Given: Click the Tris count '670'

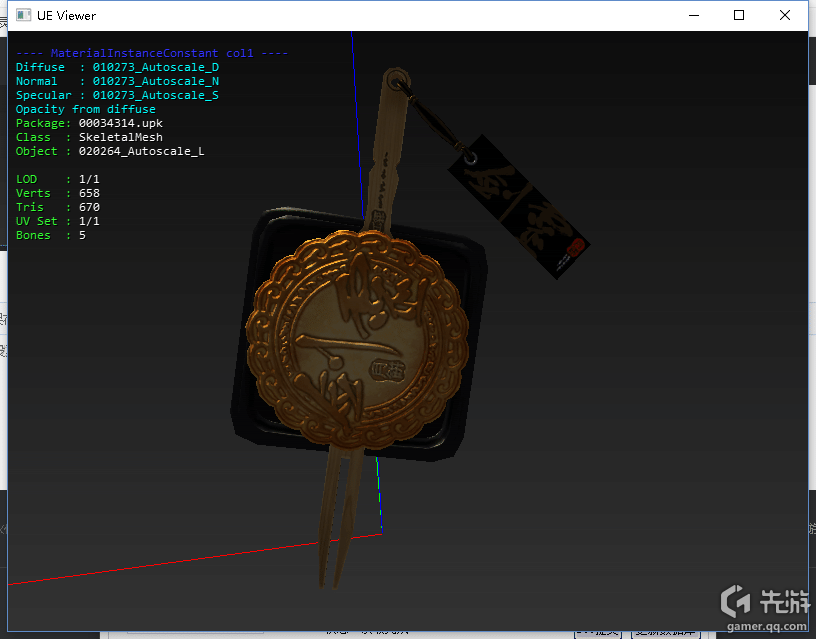Looking at the screenshot, I should click(x=89, y=208).
